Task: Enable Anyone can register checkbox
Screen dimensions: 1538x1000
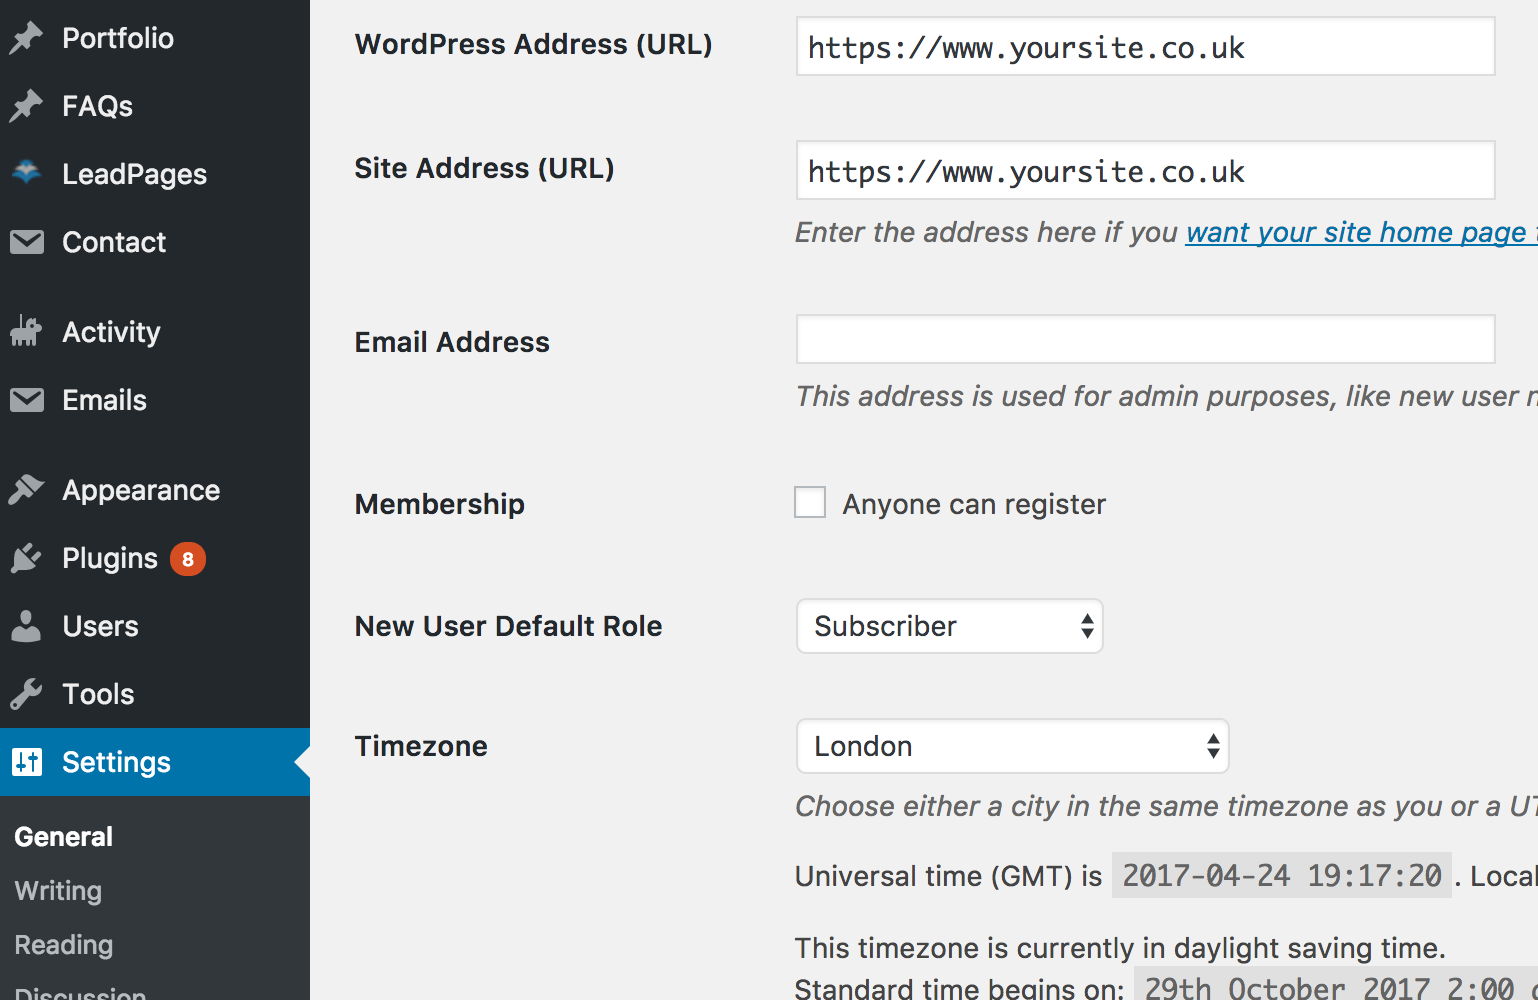Action: pyautogui.click(x=810, y=502)
